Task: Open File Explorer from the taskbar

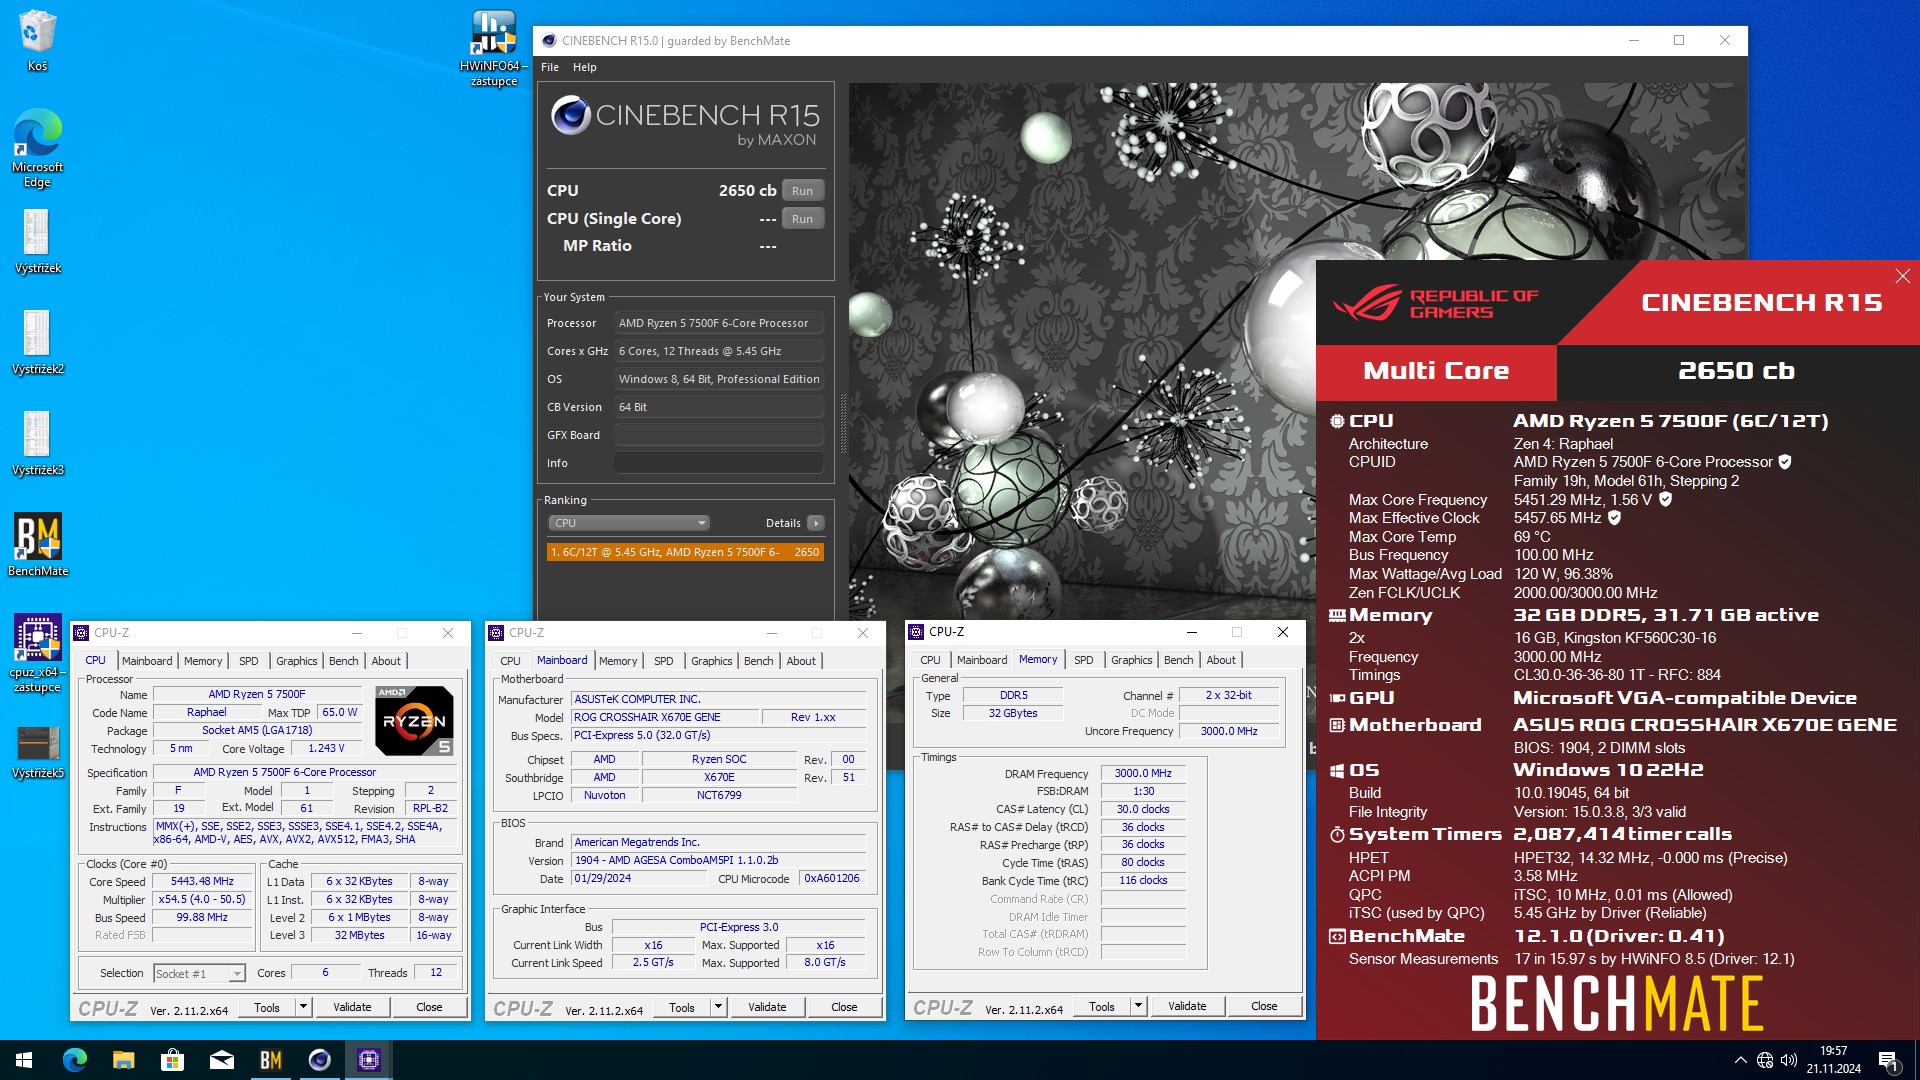Action: [x=123, y=1060]
